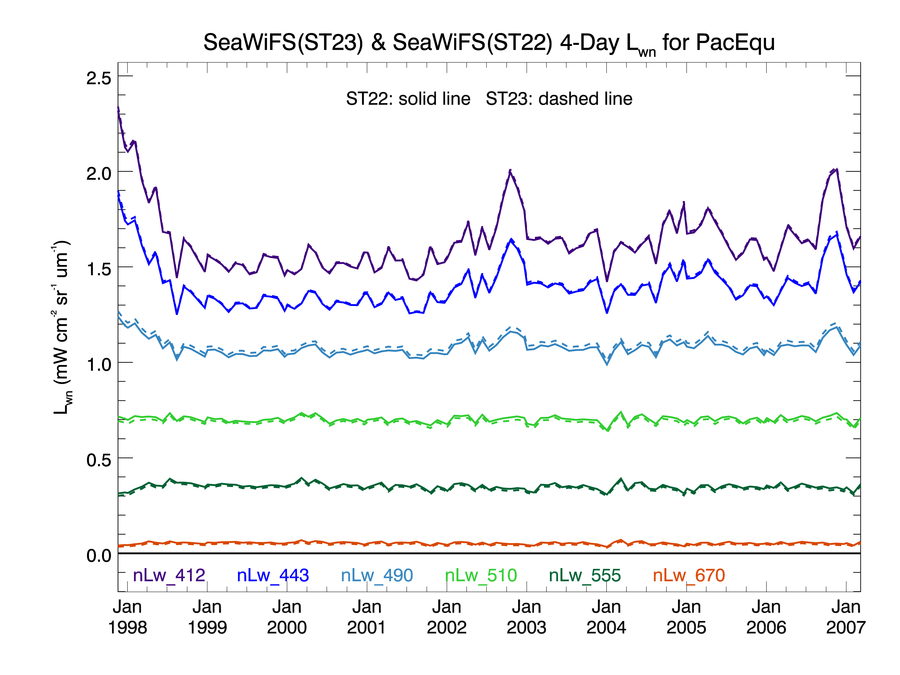Click the x-axis label Jan 2001
This screenshot has height=675, width=900.
pos(367,617)
